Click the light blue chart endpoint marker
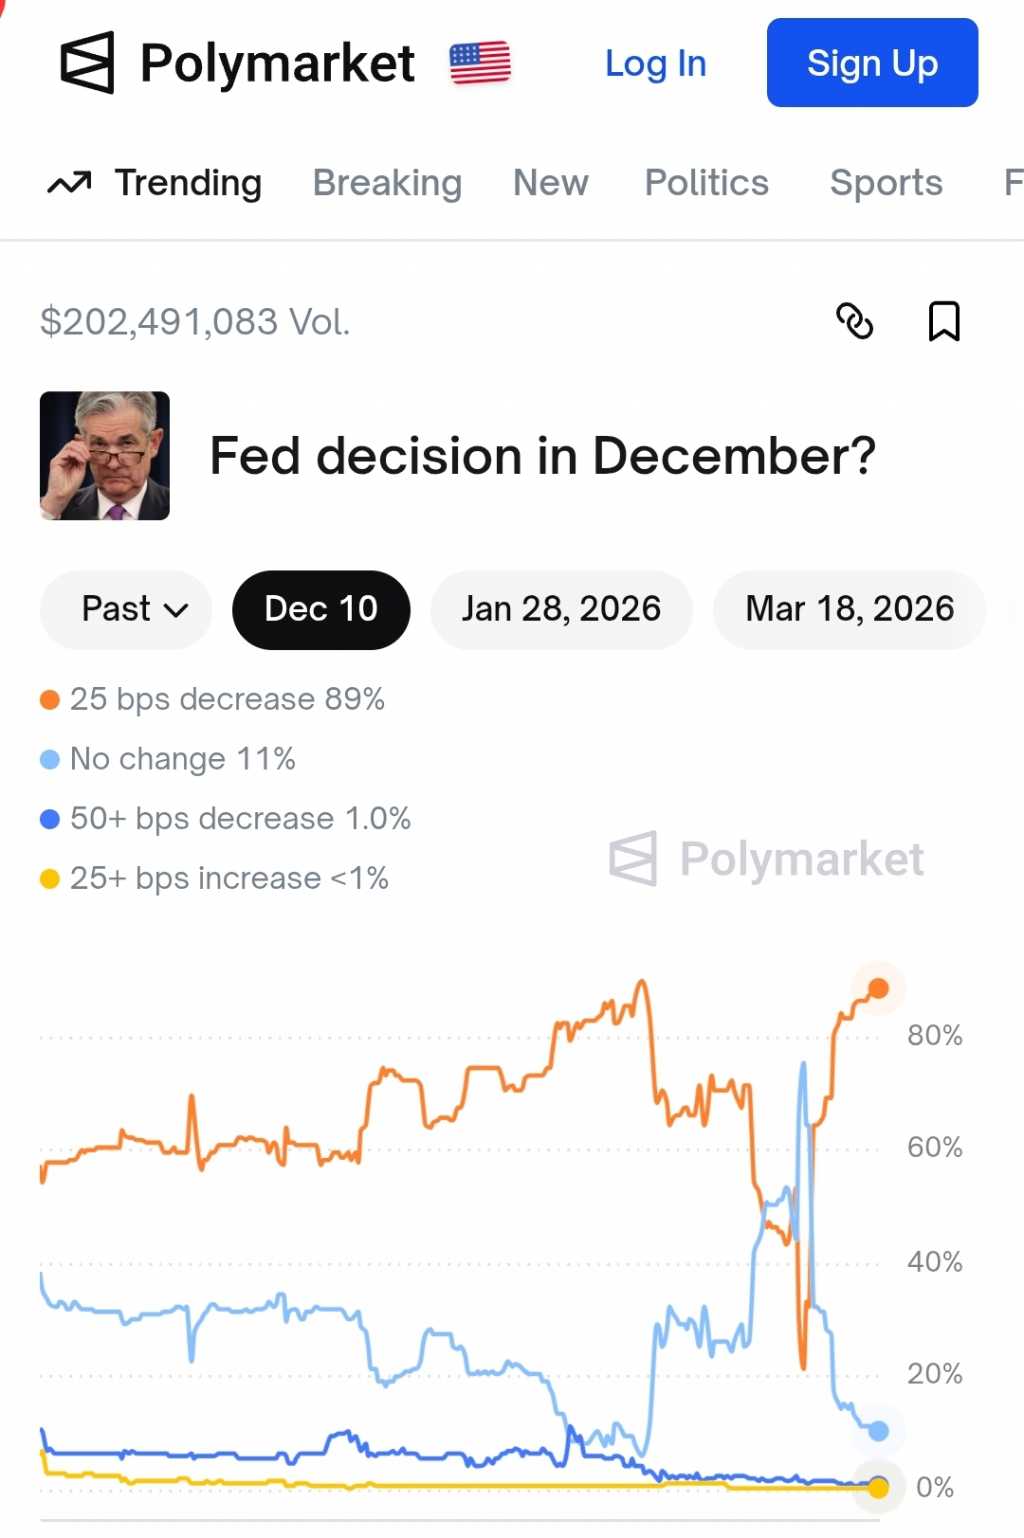This screenshot has height=1538, width=1024. point(878,1431)
